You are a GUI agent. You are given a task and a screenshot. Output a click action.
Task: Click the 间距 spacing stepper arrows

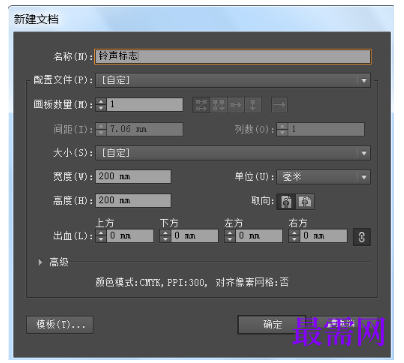tap(101, 129)
